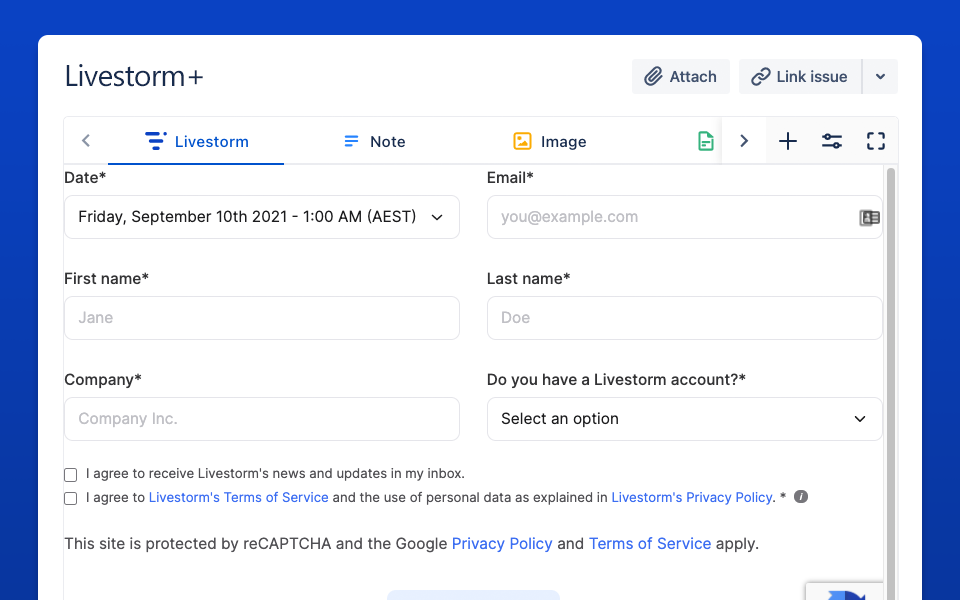Viewport: 960px width, 600px height.
Task: Focus the Last name field
Action: tap(684, 318)
